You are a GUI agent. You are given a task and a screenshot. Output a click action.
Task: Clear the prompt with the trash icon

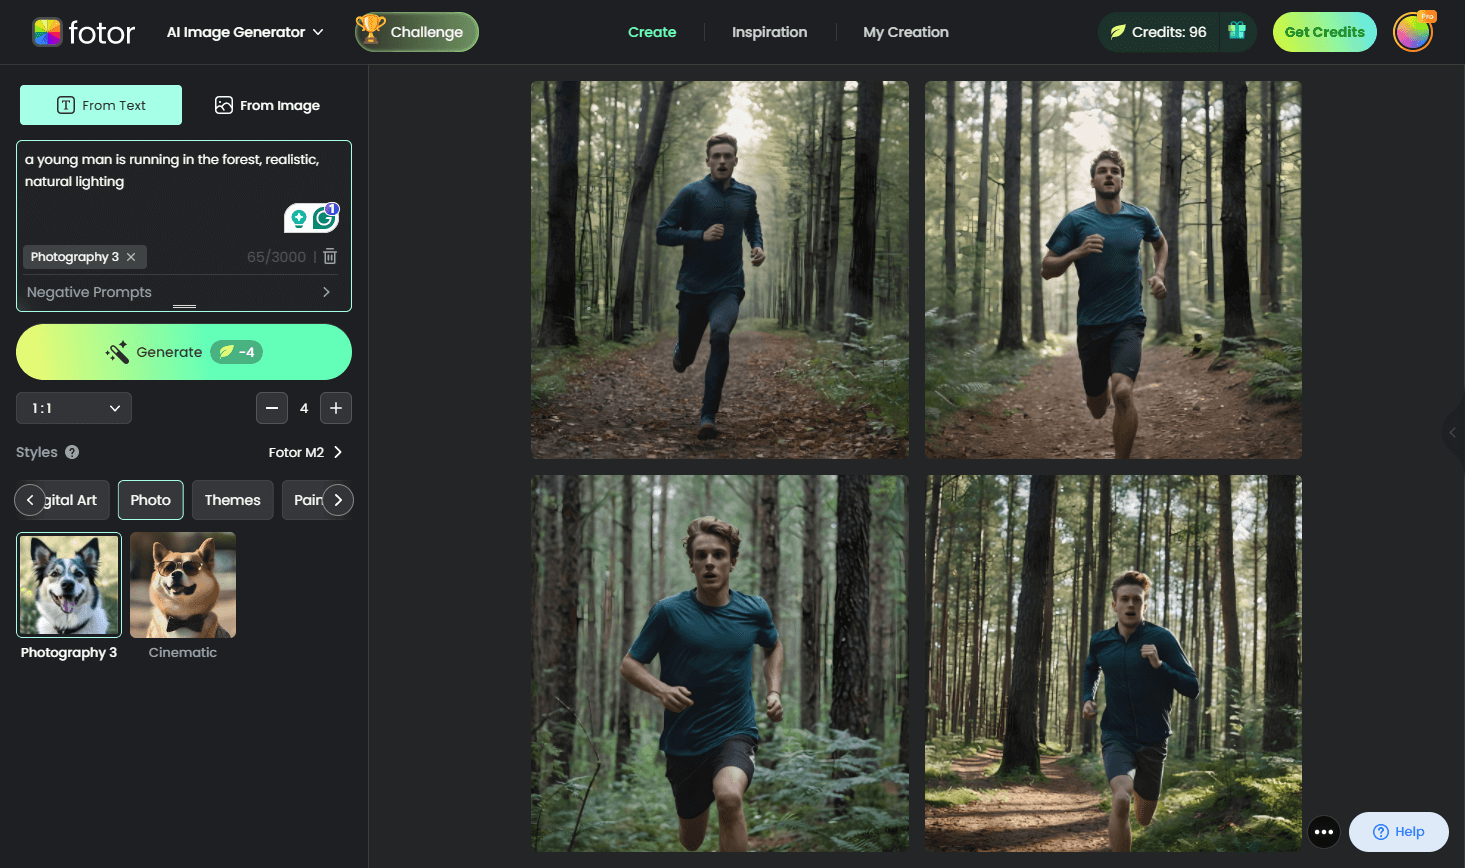point(330,257)
